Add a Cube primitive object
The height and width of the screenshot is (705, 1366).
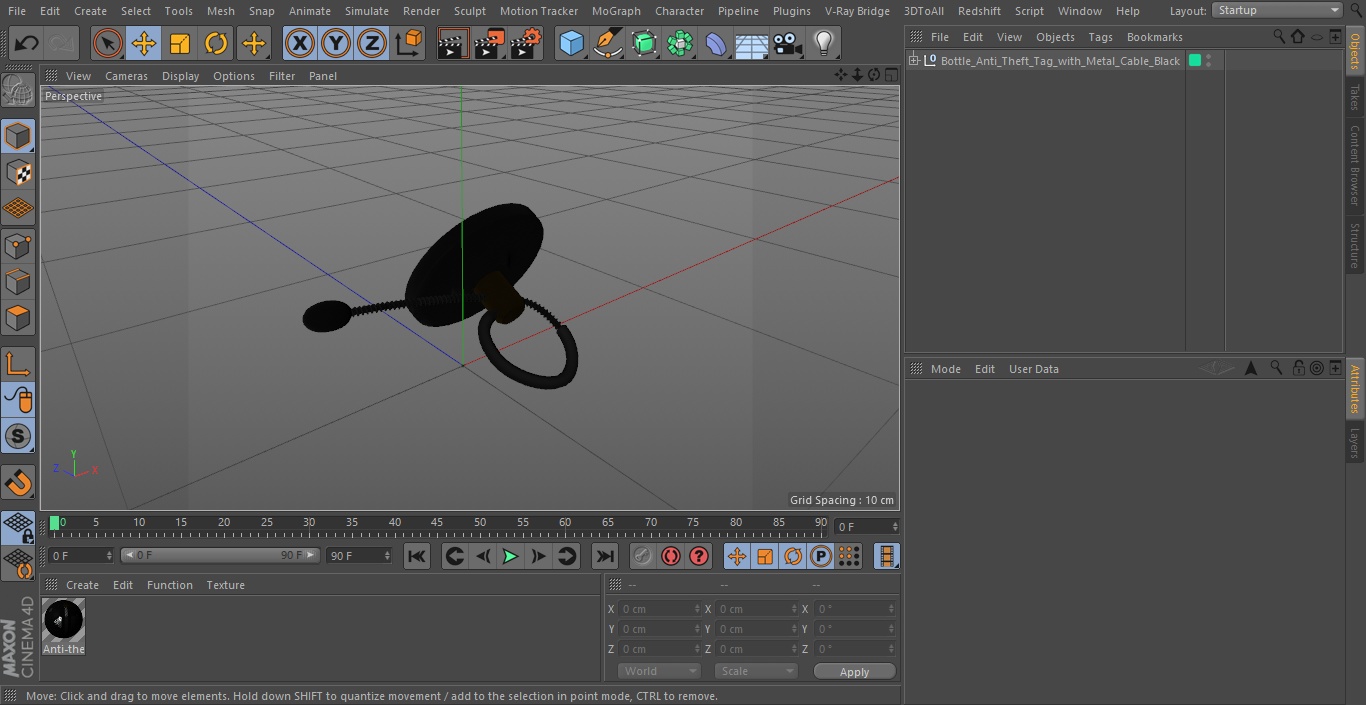click(x=571, y=43)
